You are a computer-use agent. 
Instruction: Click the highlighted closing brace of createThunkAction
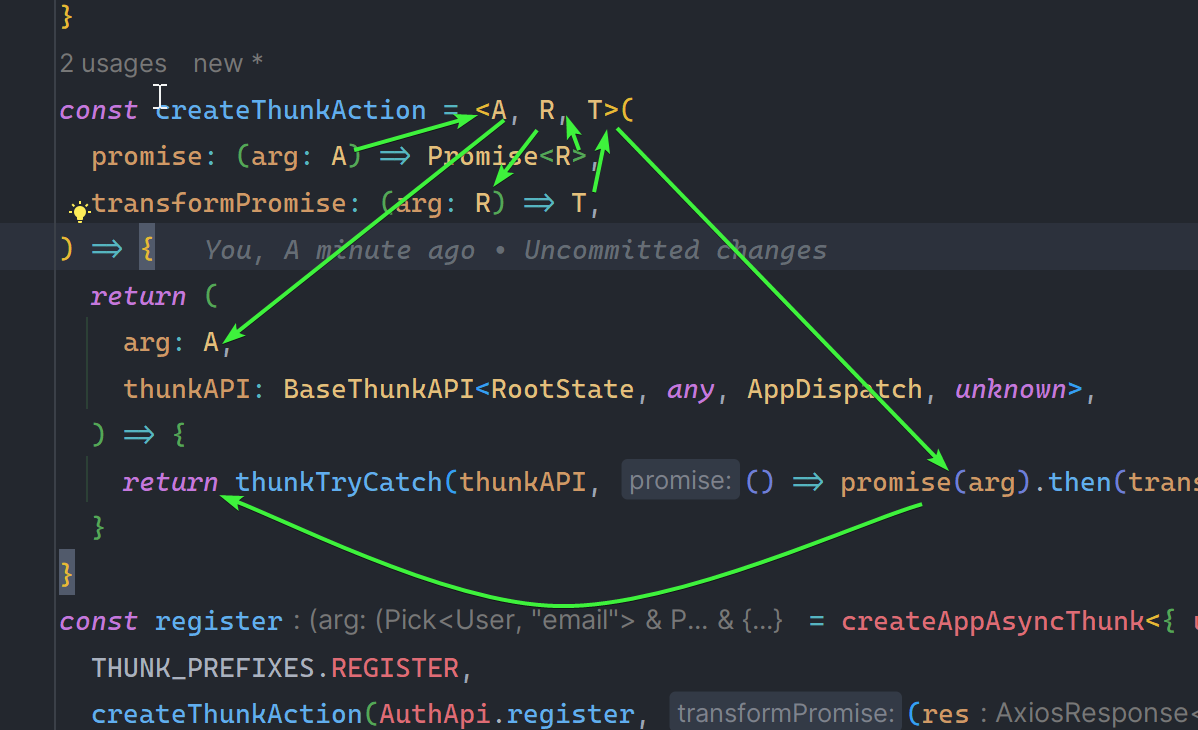(x=67, y=574)
